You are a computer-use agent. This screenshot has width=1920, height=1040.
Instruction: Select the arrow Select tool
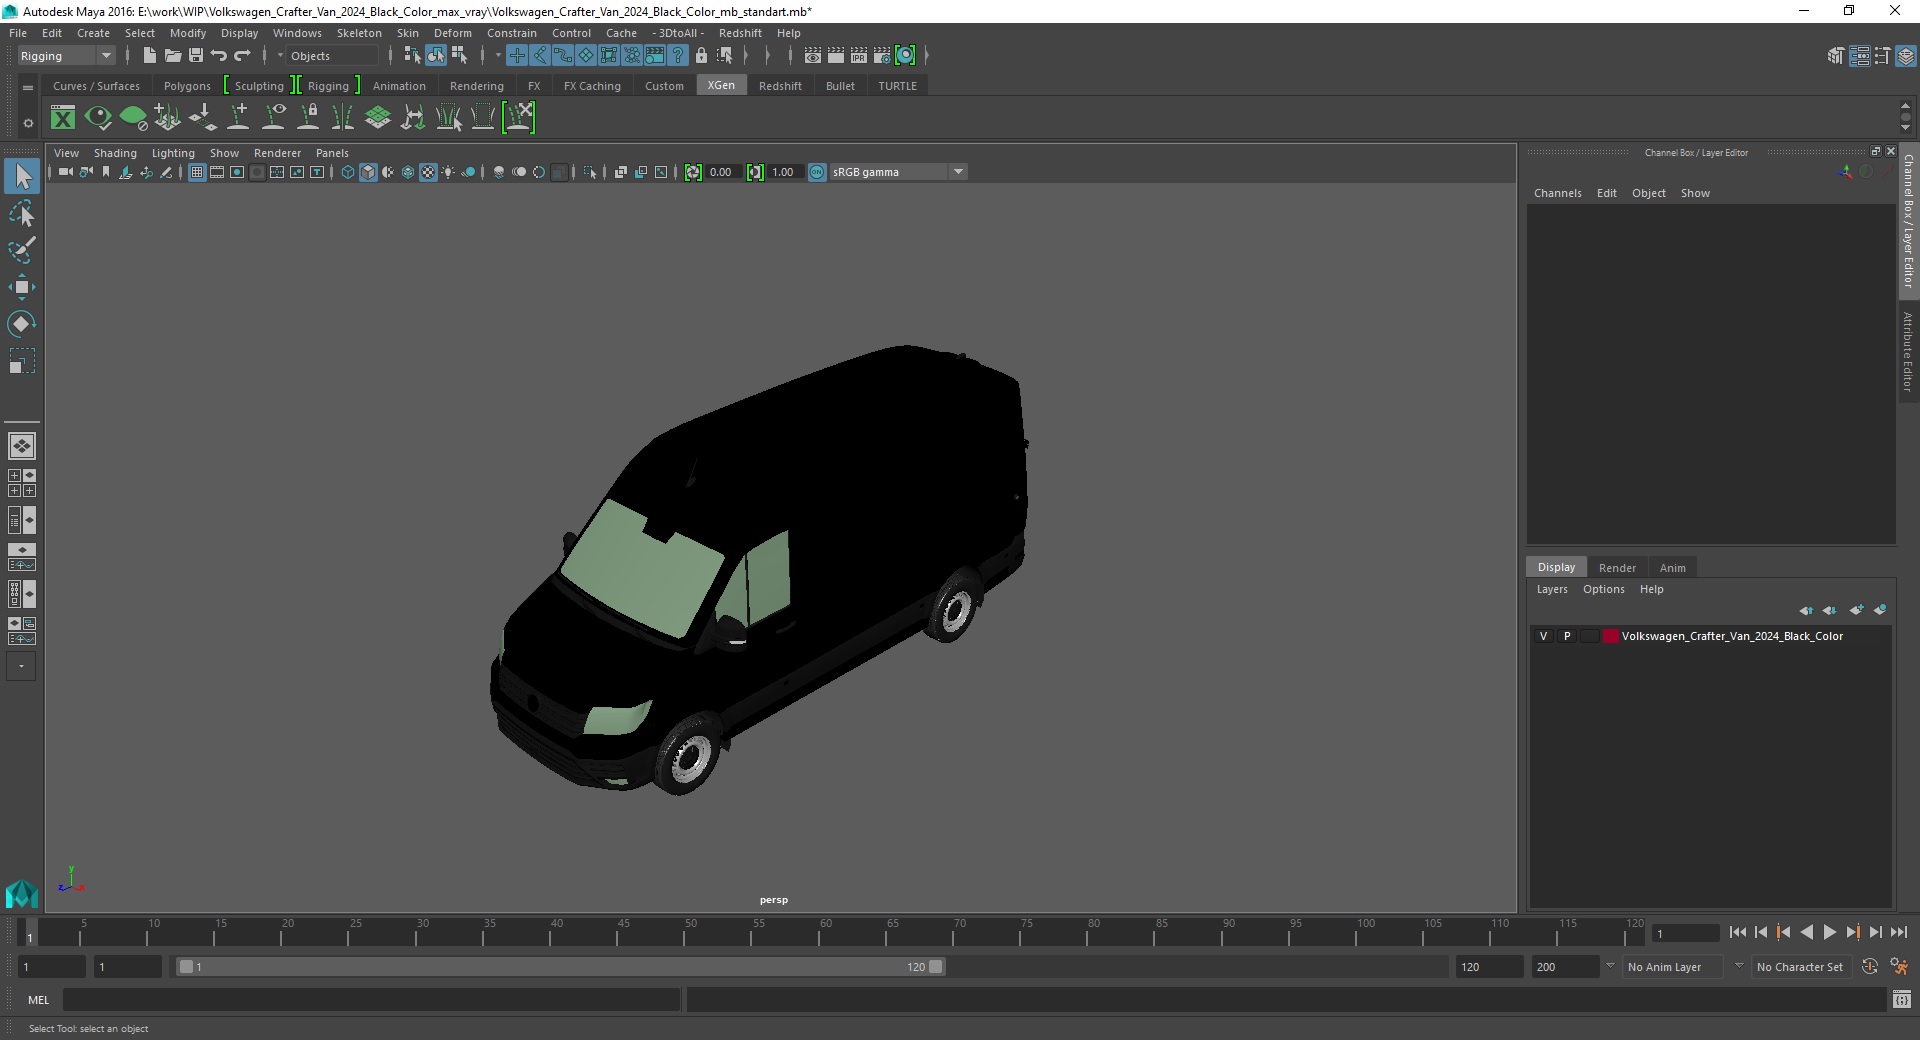[x=22, y=176]
